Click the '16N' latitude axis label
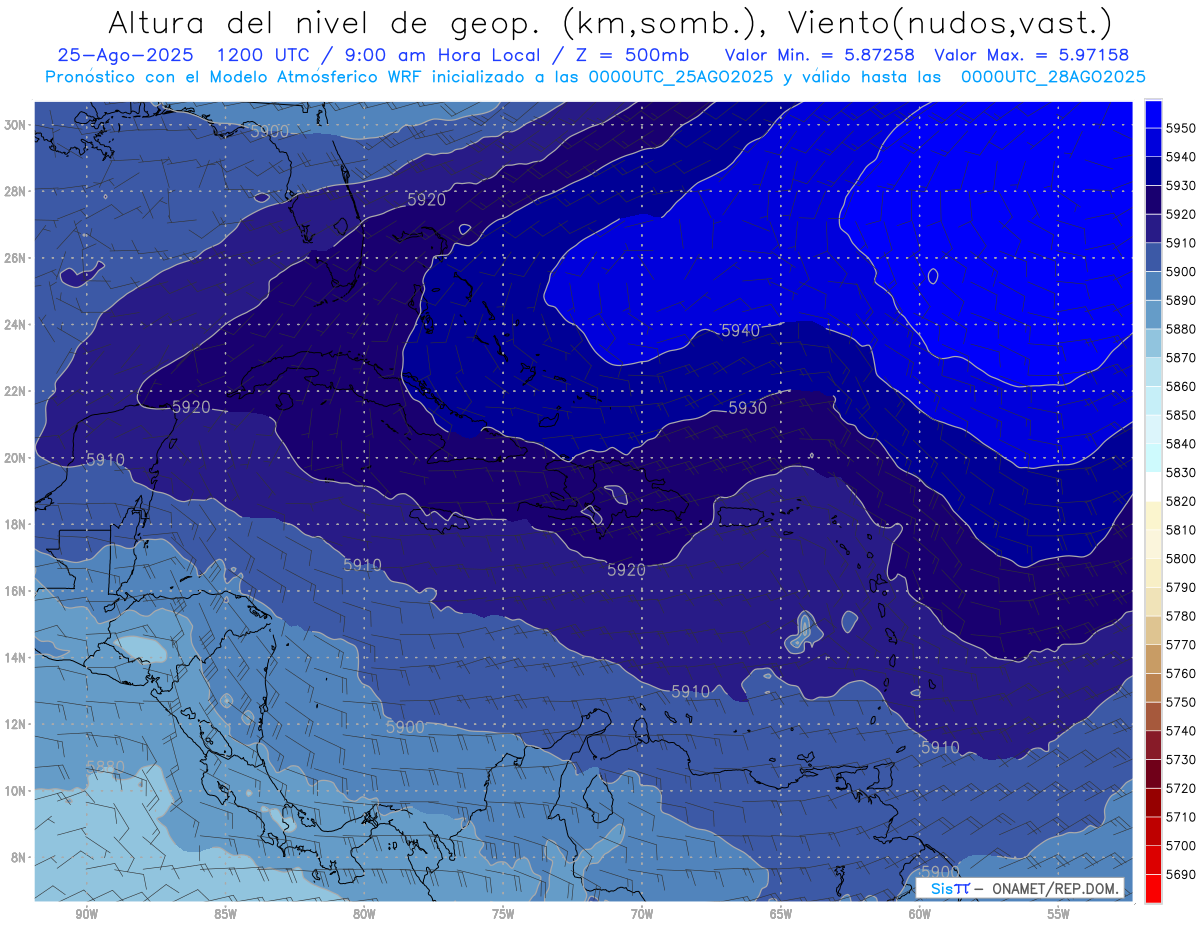 point(15,591)
